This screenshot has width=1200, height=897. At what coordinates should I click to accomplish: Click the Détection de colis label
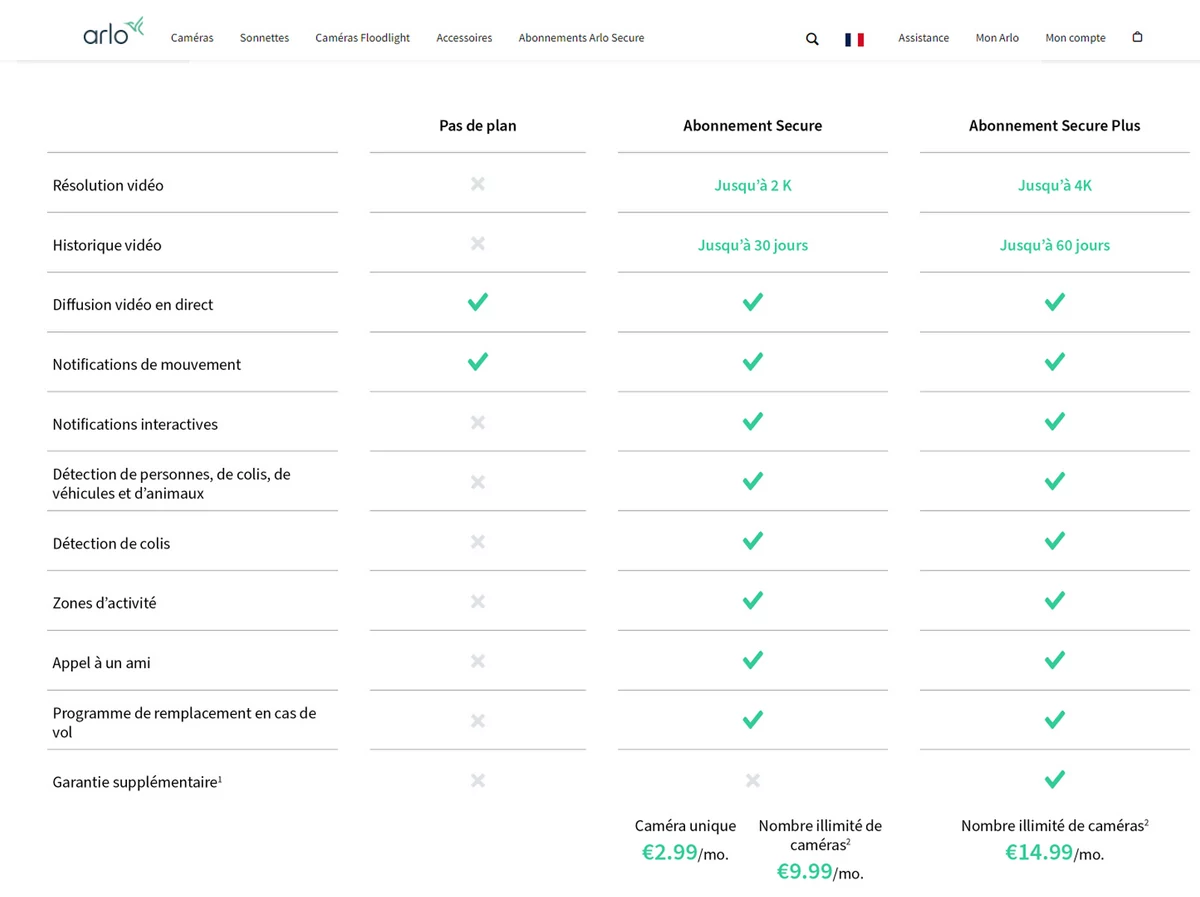(x=111, y=544)
